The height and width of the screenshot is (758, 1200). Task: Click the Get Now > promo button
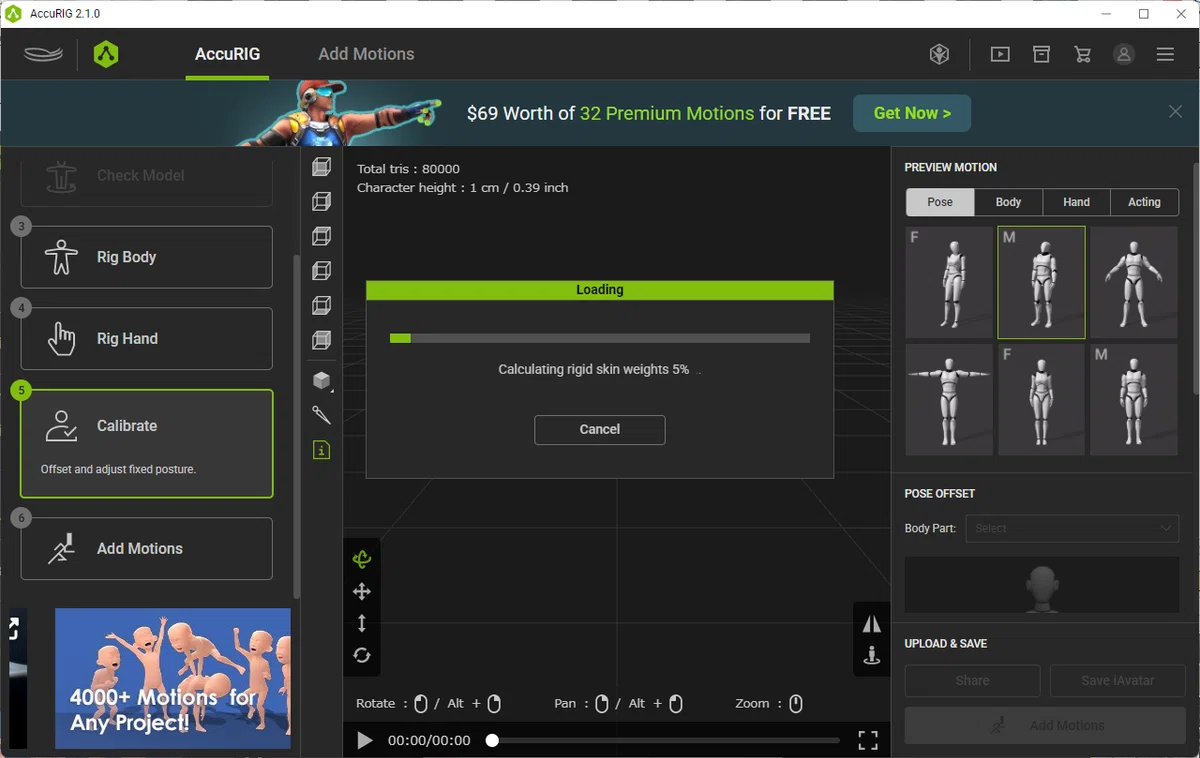pos(913,113)
